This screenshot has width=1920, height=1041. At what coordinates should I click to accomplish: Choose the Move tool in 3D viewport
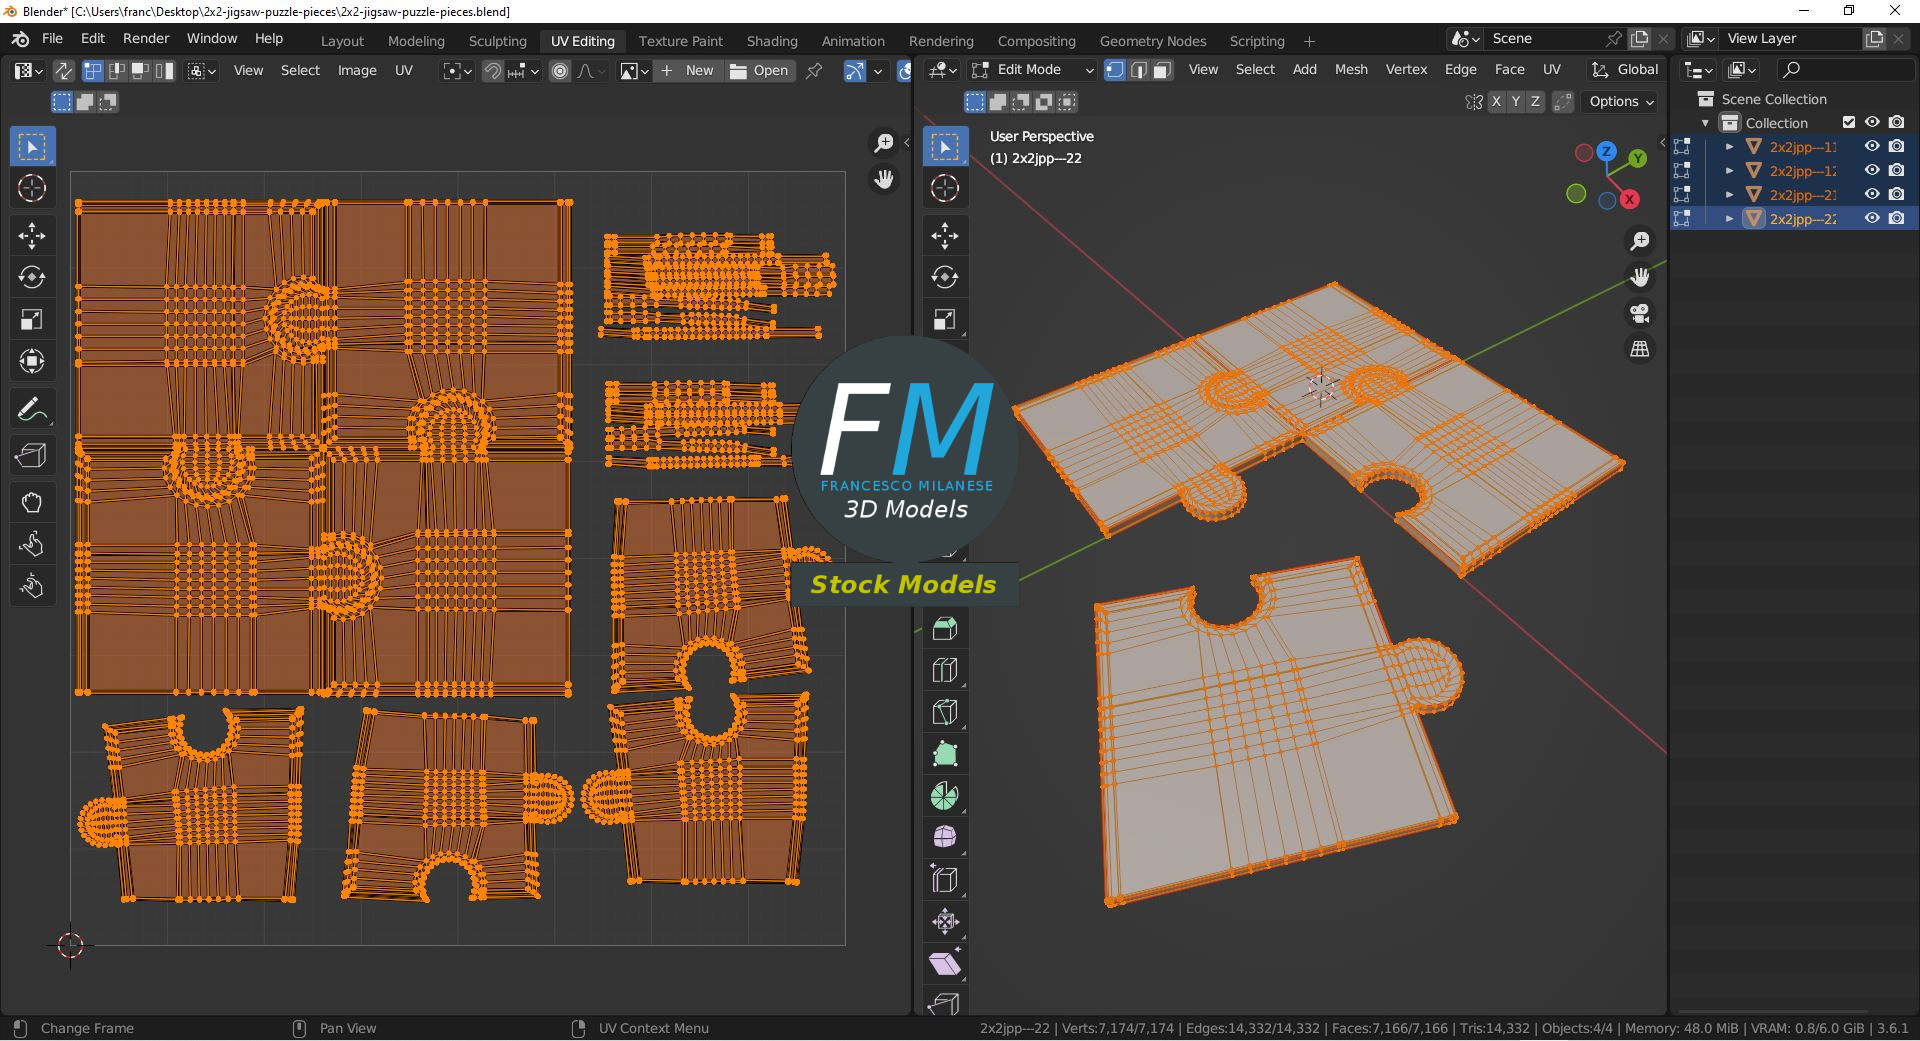coord(945,236)
